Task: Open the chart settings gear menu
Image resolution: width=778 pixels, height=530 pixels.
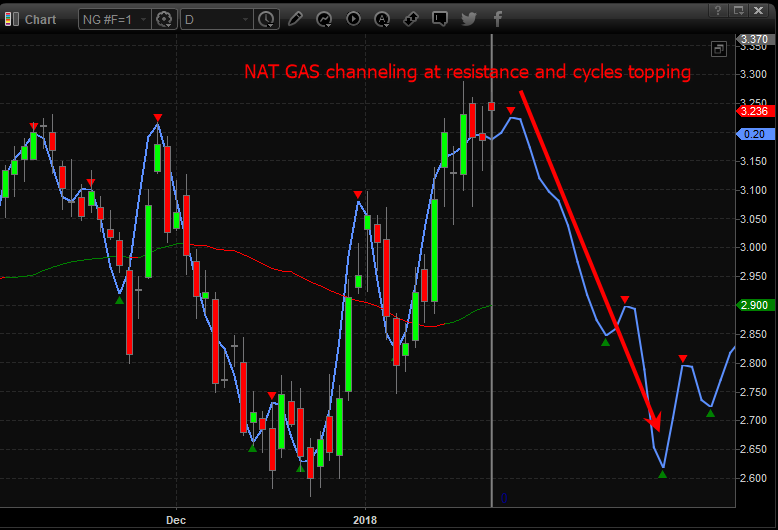Action: pos(164,19)
